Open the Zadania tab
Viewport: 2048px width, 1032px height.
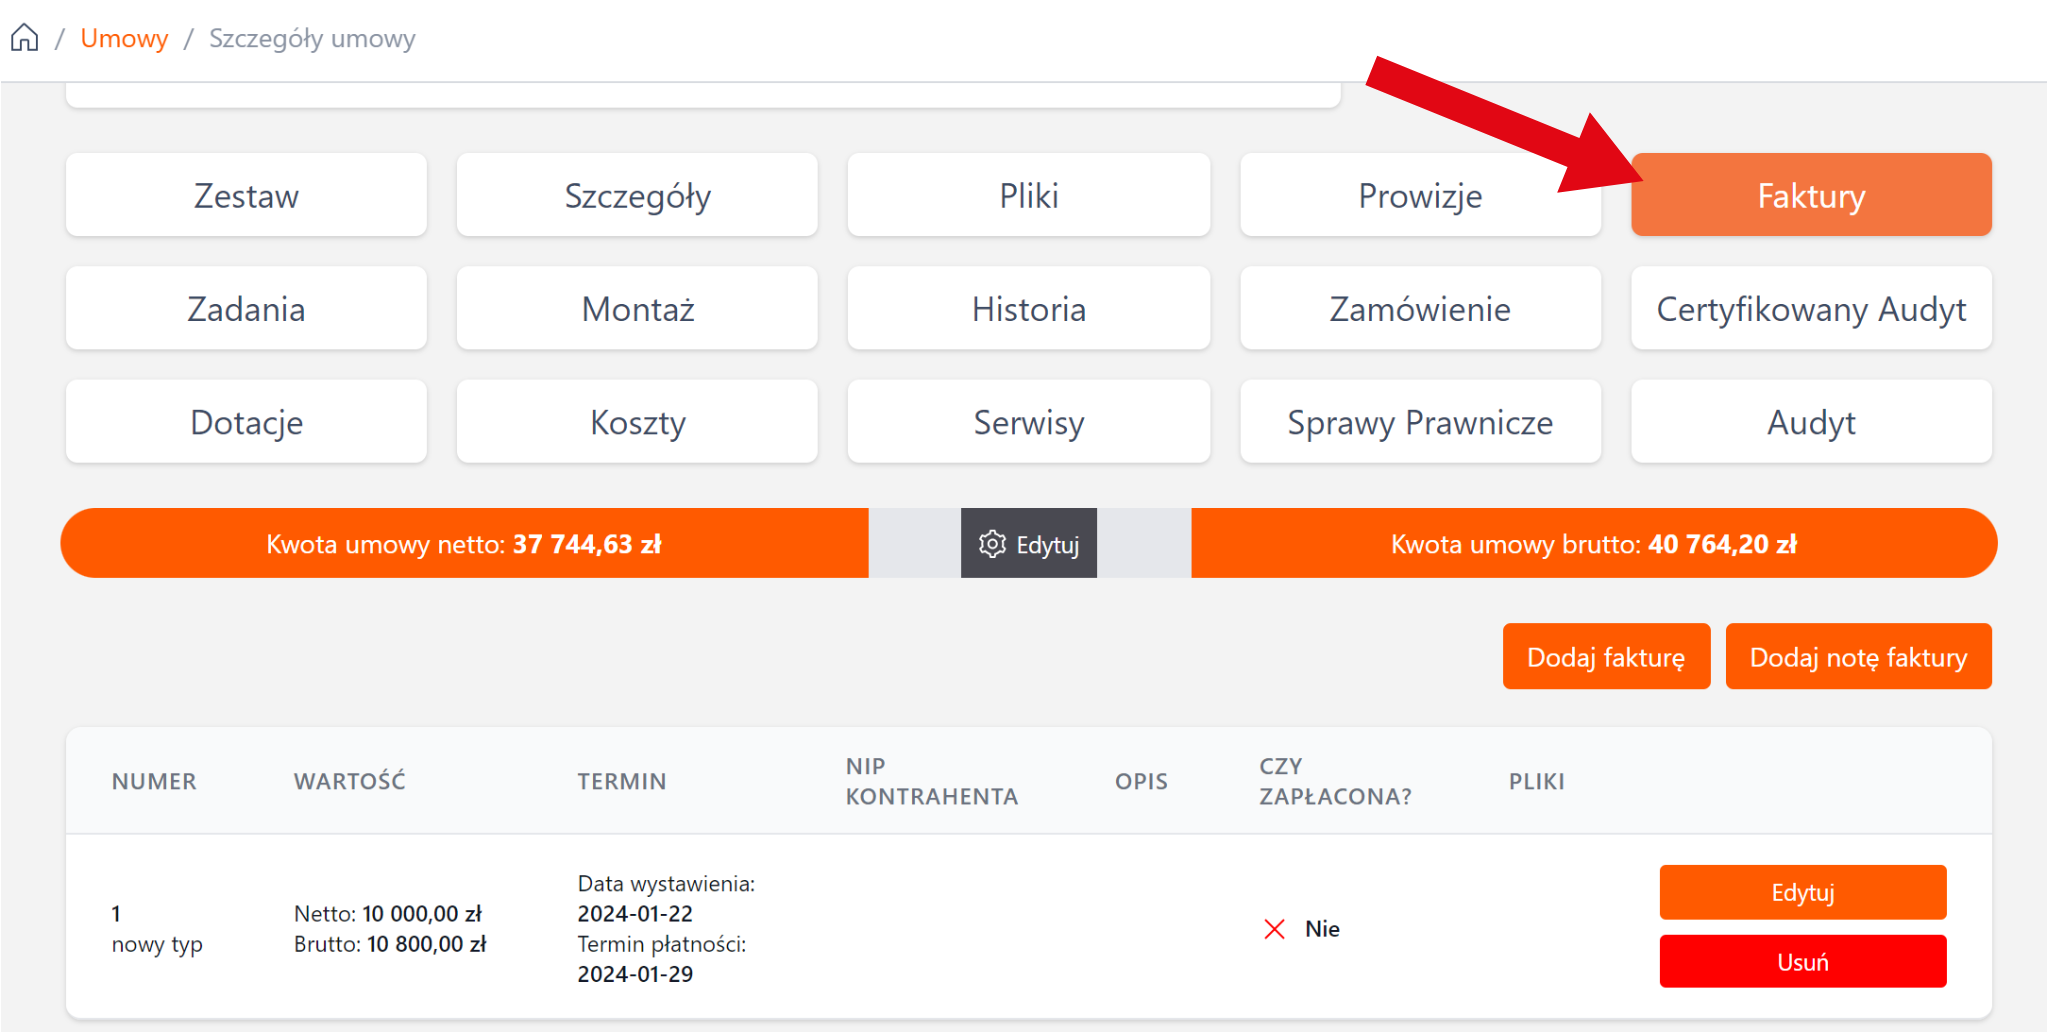point(246,308)
